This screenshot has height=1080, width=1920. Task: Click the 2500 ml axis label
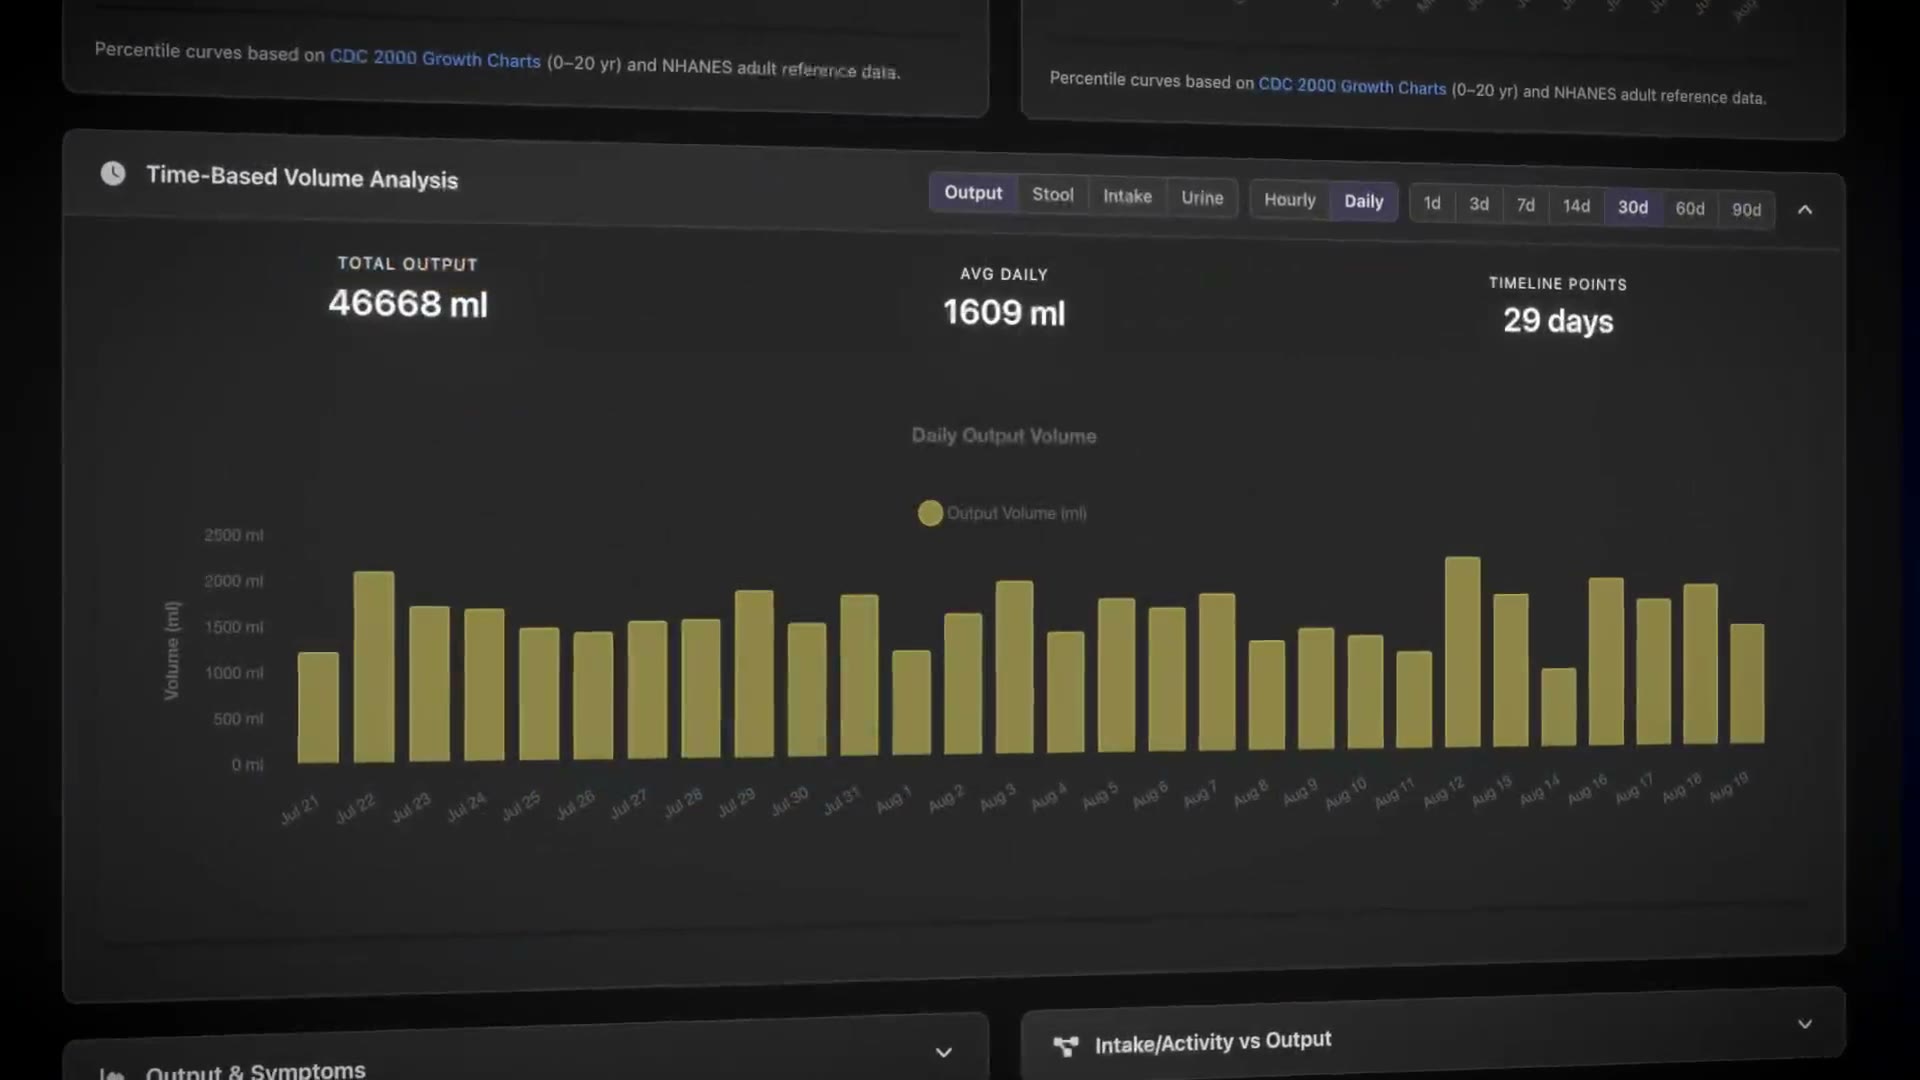[x=234, y=535]
